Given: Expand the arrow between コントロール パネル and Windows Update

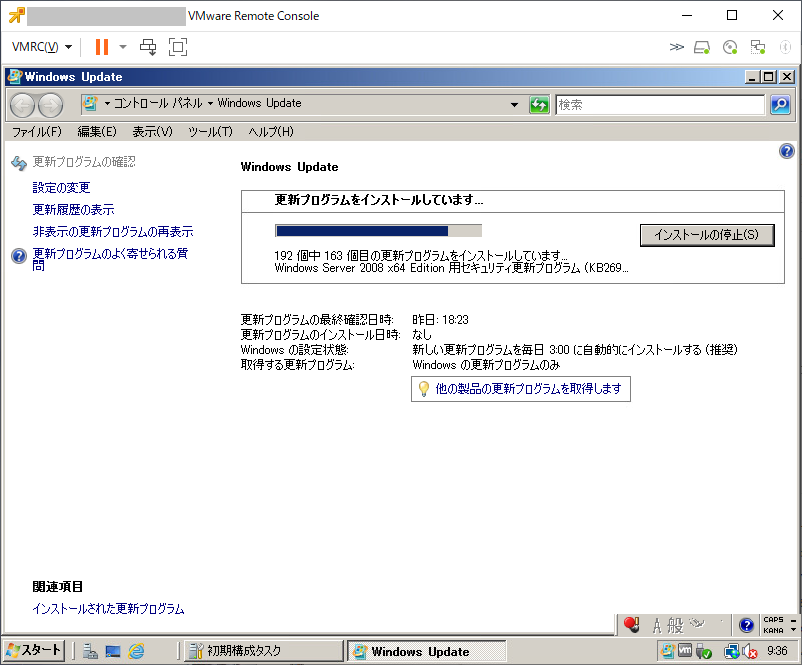Looking at the screenshot, I should (x=210, y=104).
